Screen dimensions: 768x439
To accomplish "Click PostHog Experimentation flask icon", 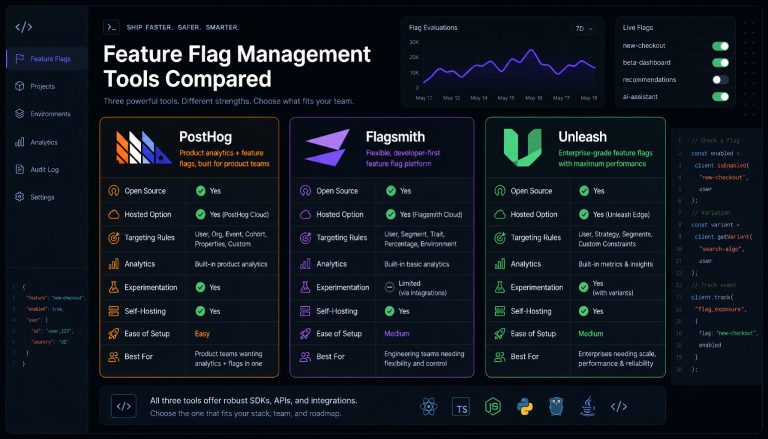I will point(114,287).
